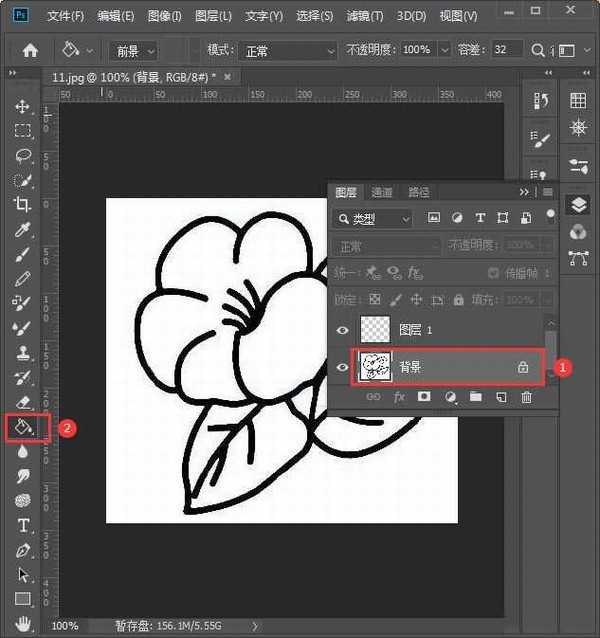
Task: Select the Crop tool
Action: (22, 204)
